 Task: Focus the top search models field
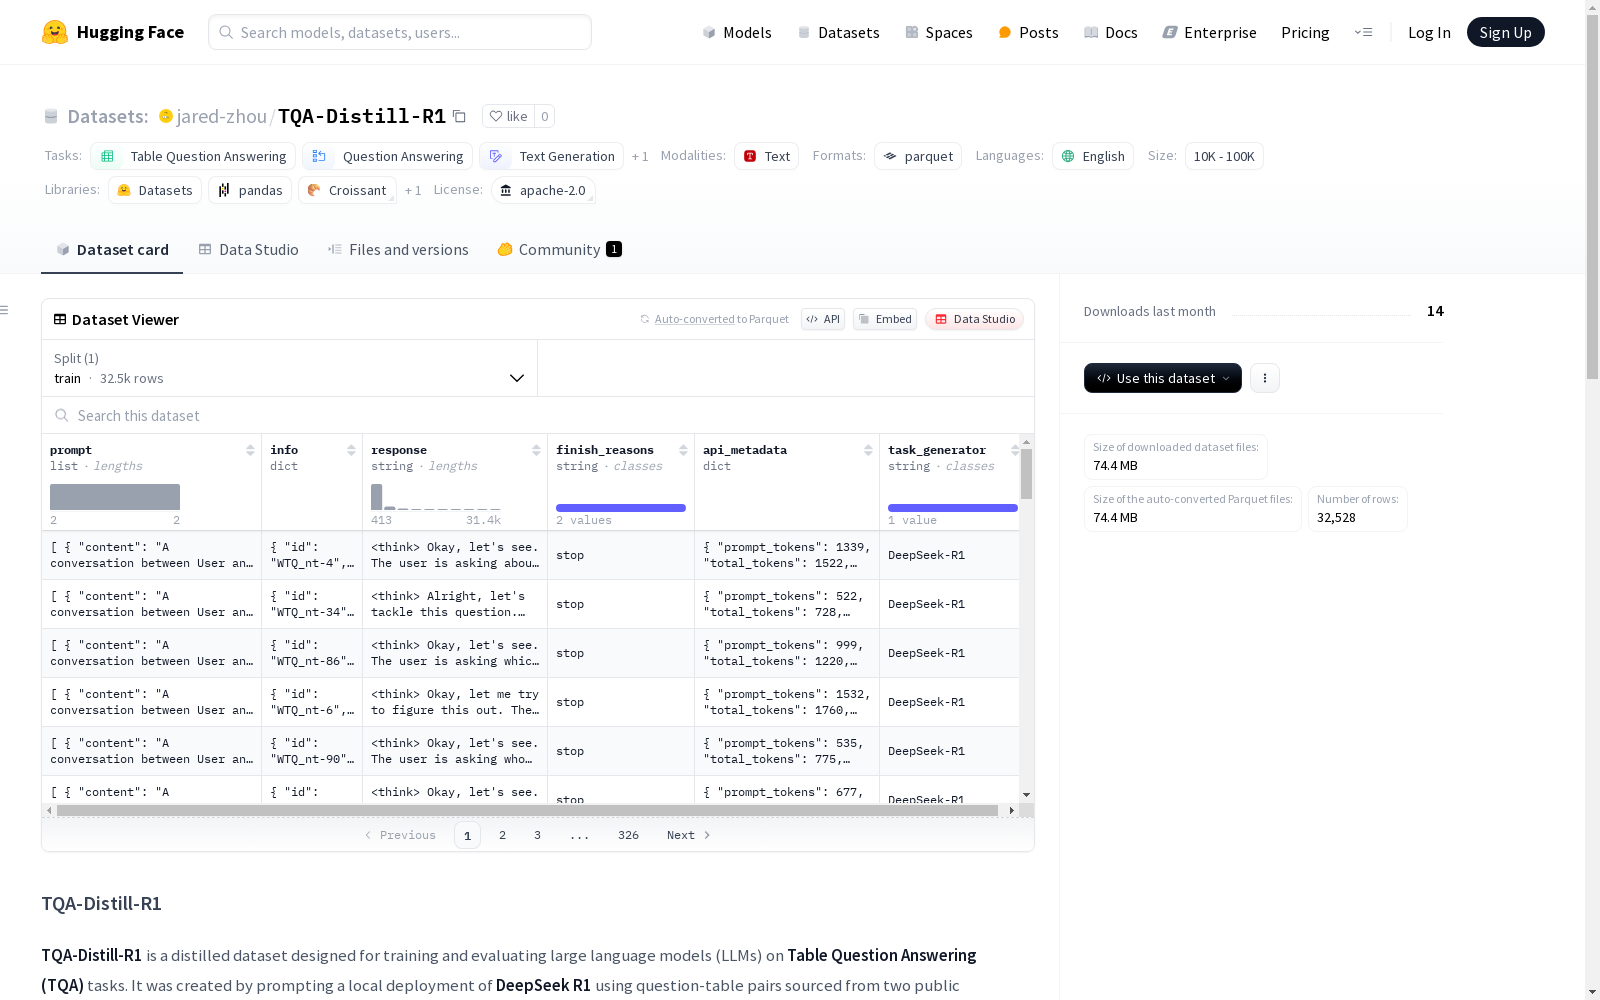[400, 32]
